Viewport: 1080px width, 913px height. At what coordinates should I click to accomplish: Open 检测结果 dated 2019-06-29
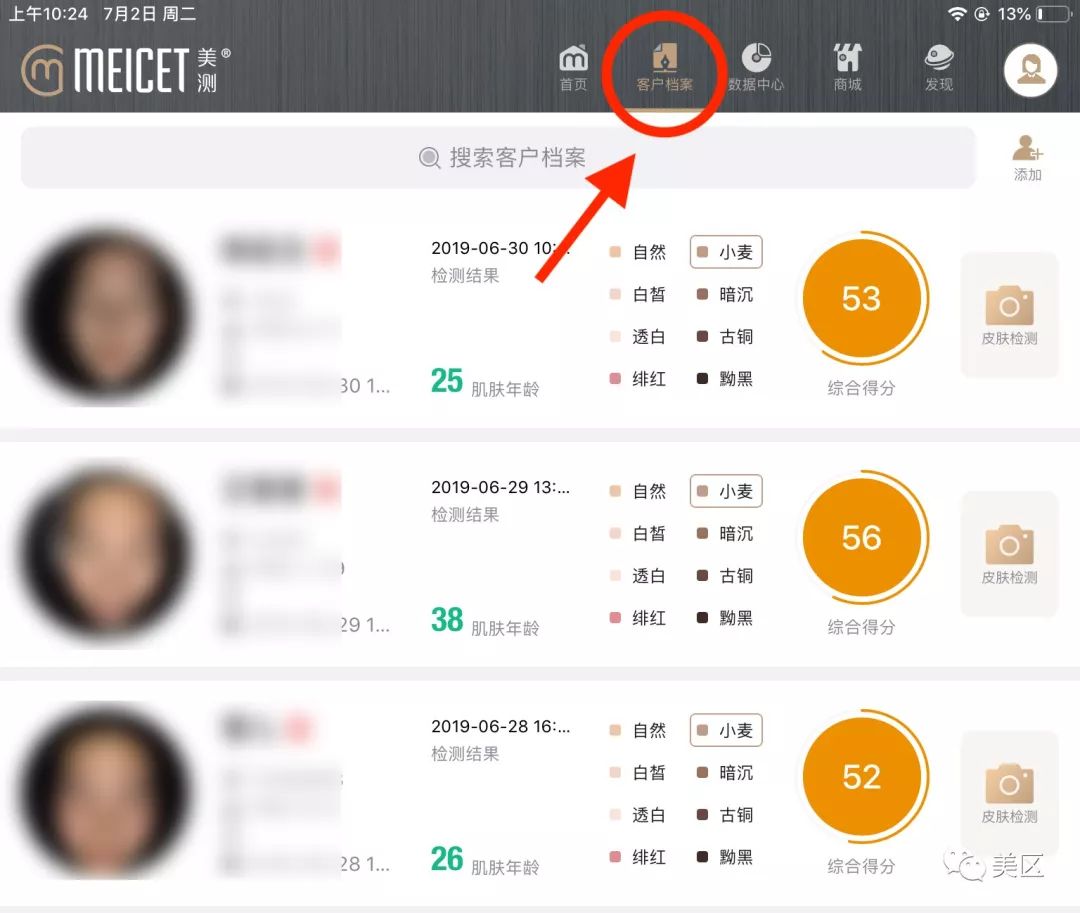point(465,514)
